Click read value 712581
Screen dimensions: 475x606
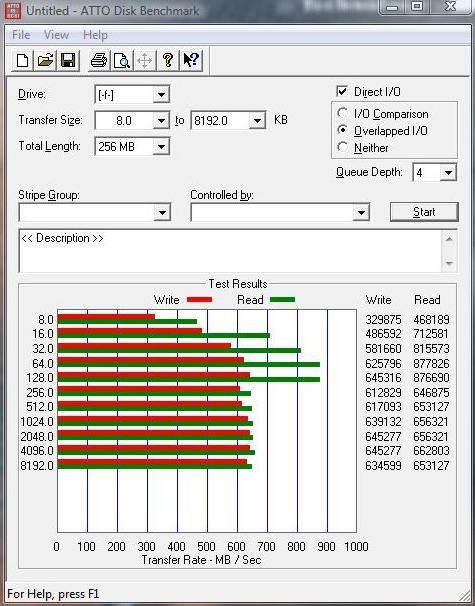[x=431, y=334]
